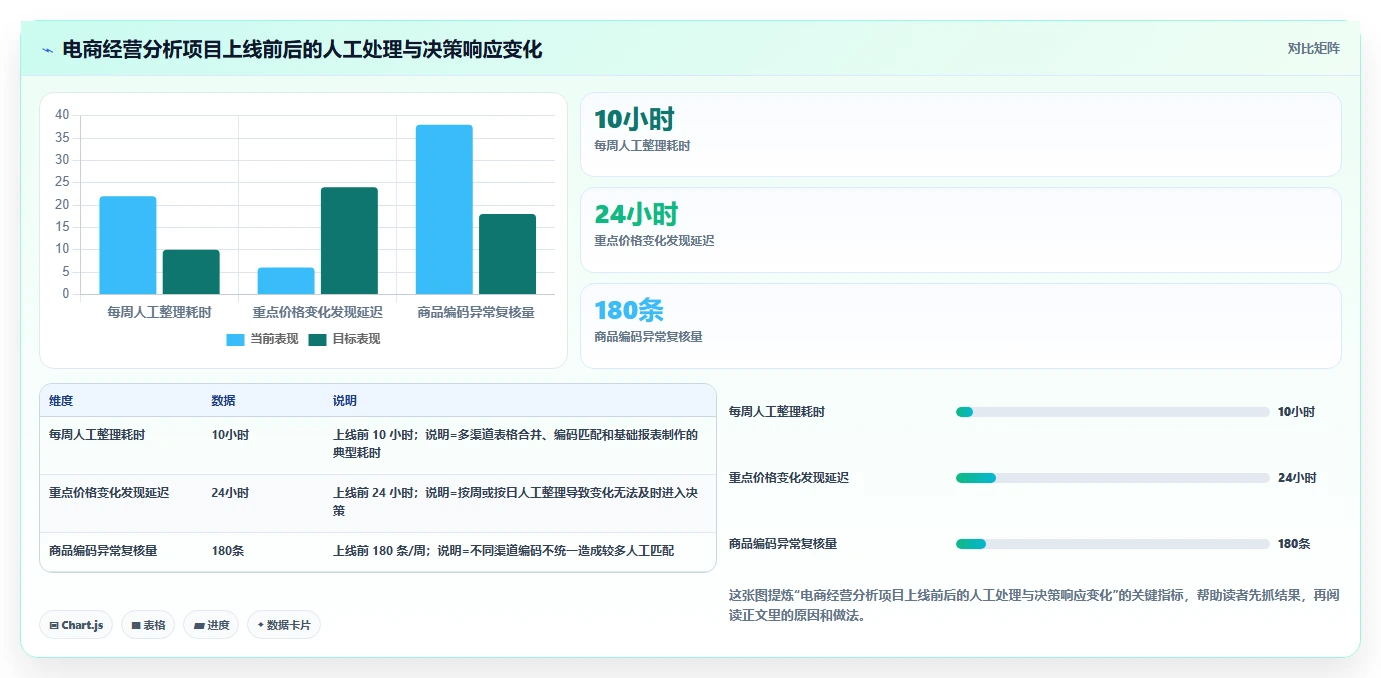Click table cell 180条

click(x=228, y=551)
